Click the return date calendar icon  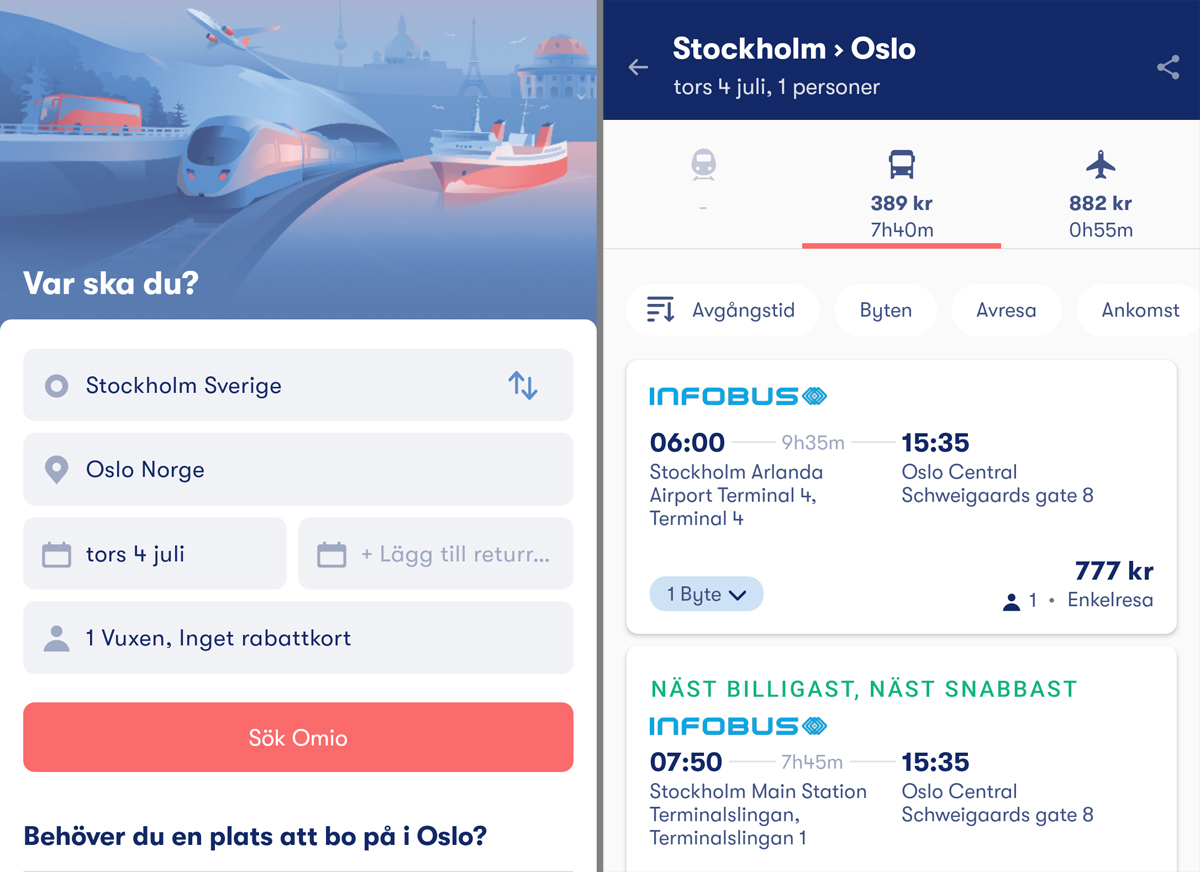(331, 554)
